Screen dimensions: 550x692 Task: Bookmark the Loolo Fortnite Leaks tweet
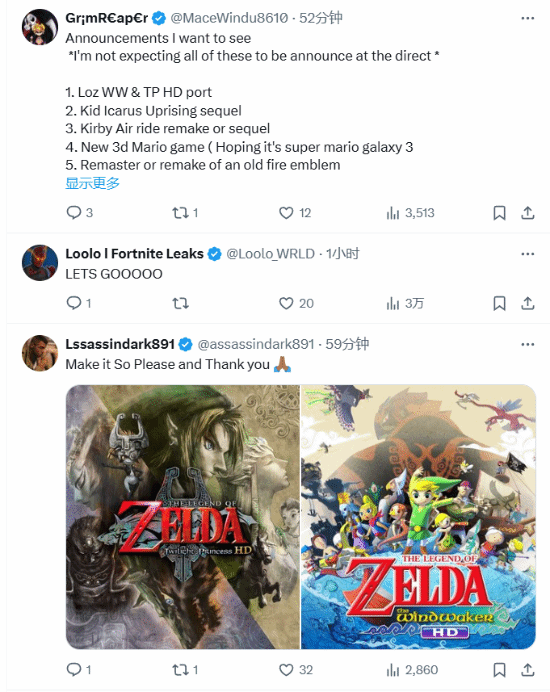499,304
